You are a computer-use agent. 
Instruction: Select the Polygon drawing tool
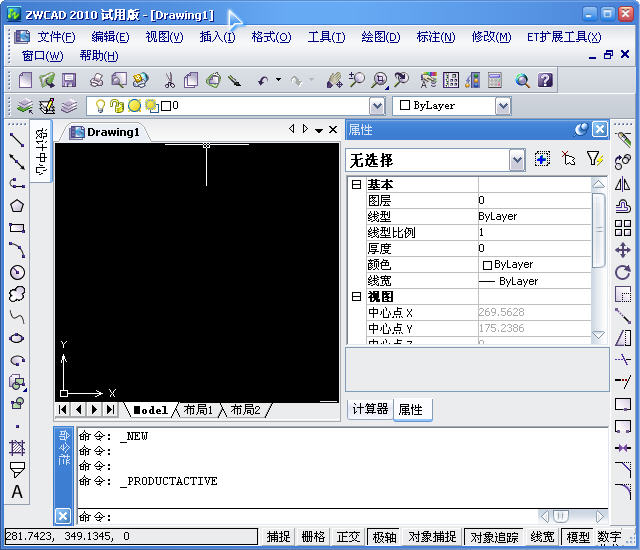[17, 206]
